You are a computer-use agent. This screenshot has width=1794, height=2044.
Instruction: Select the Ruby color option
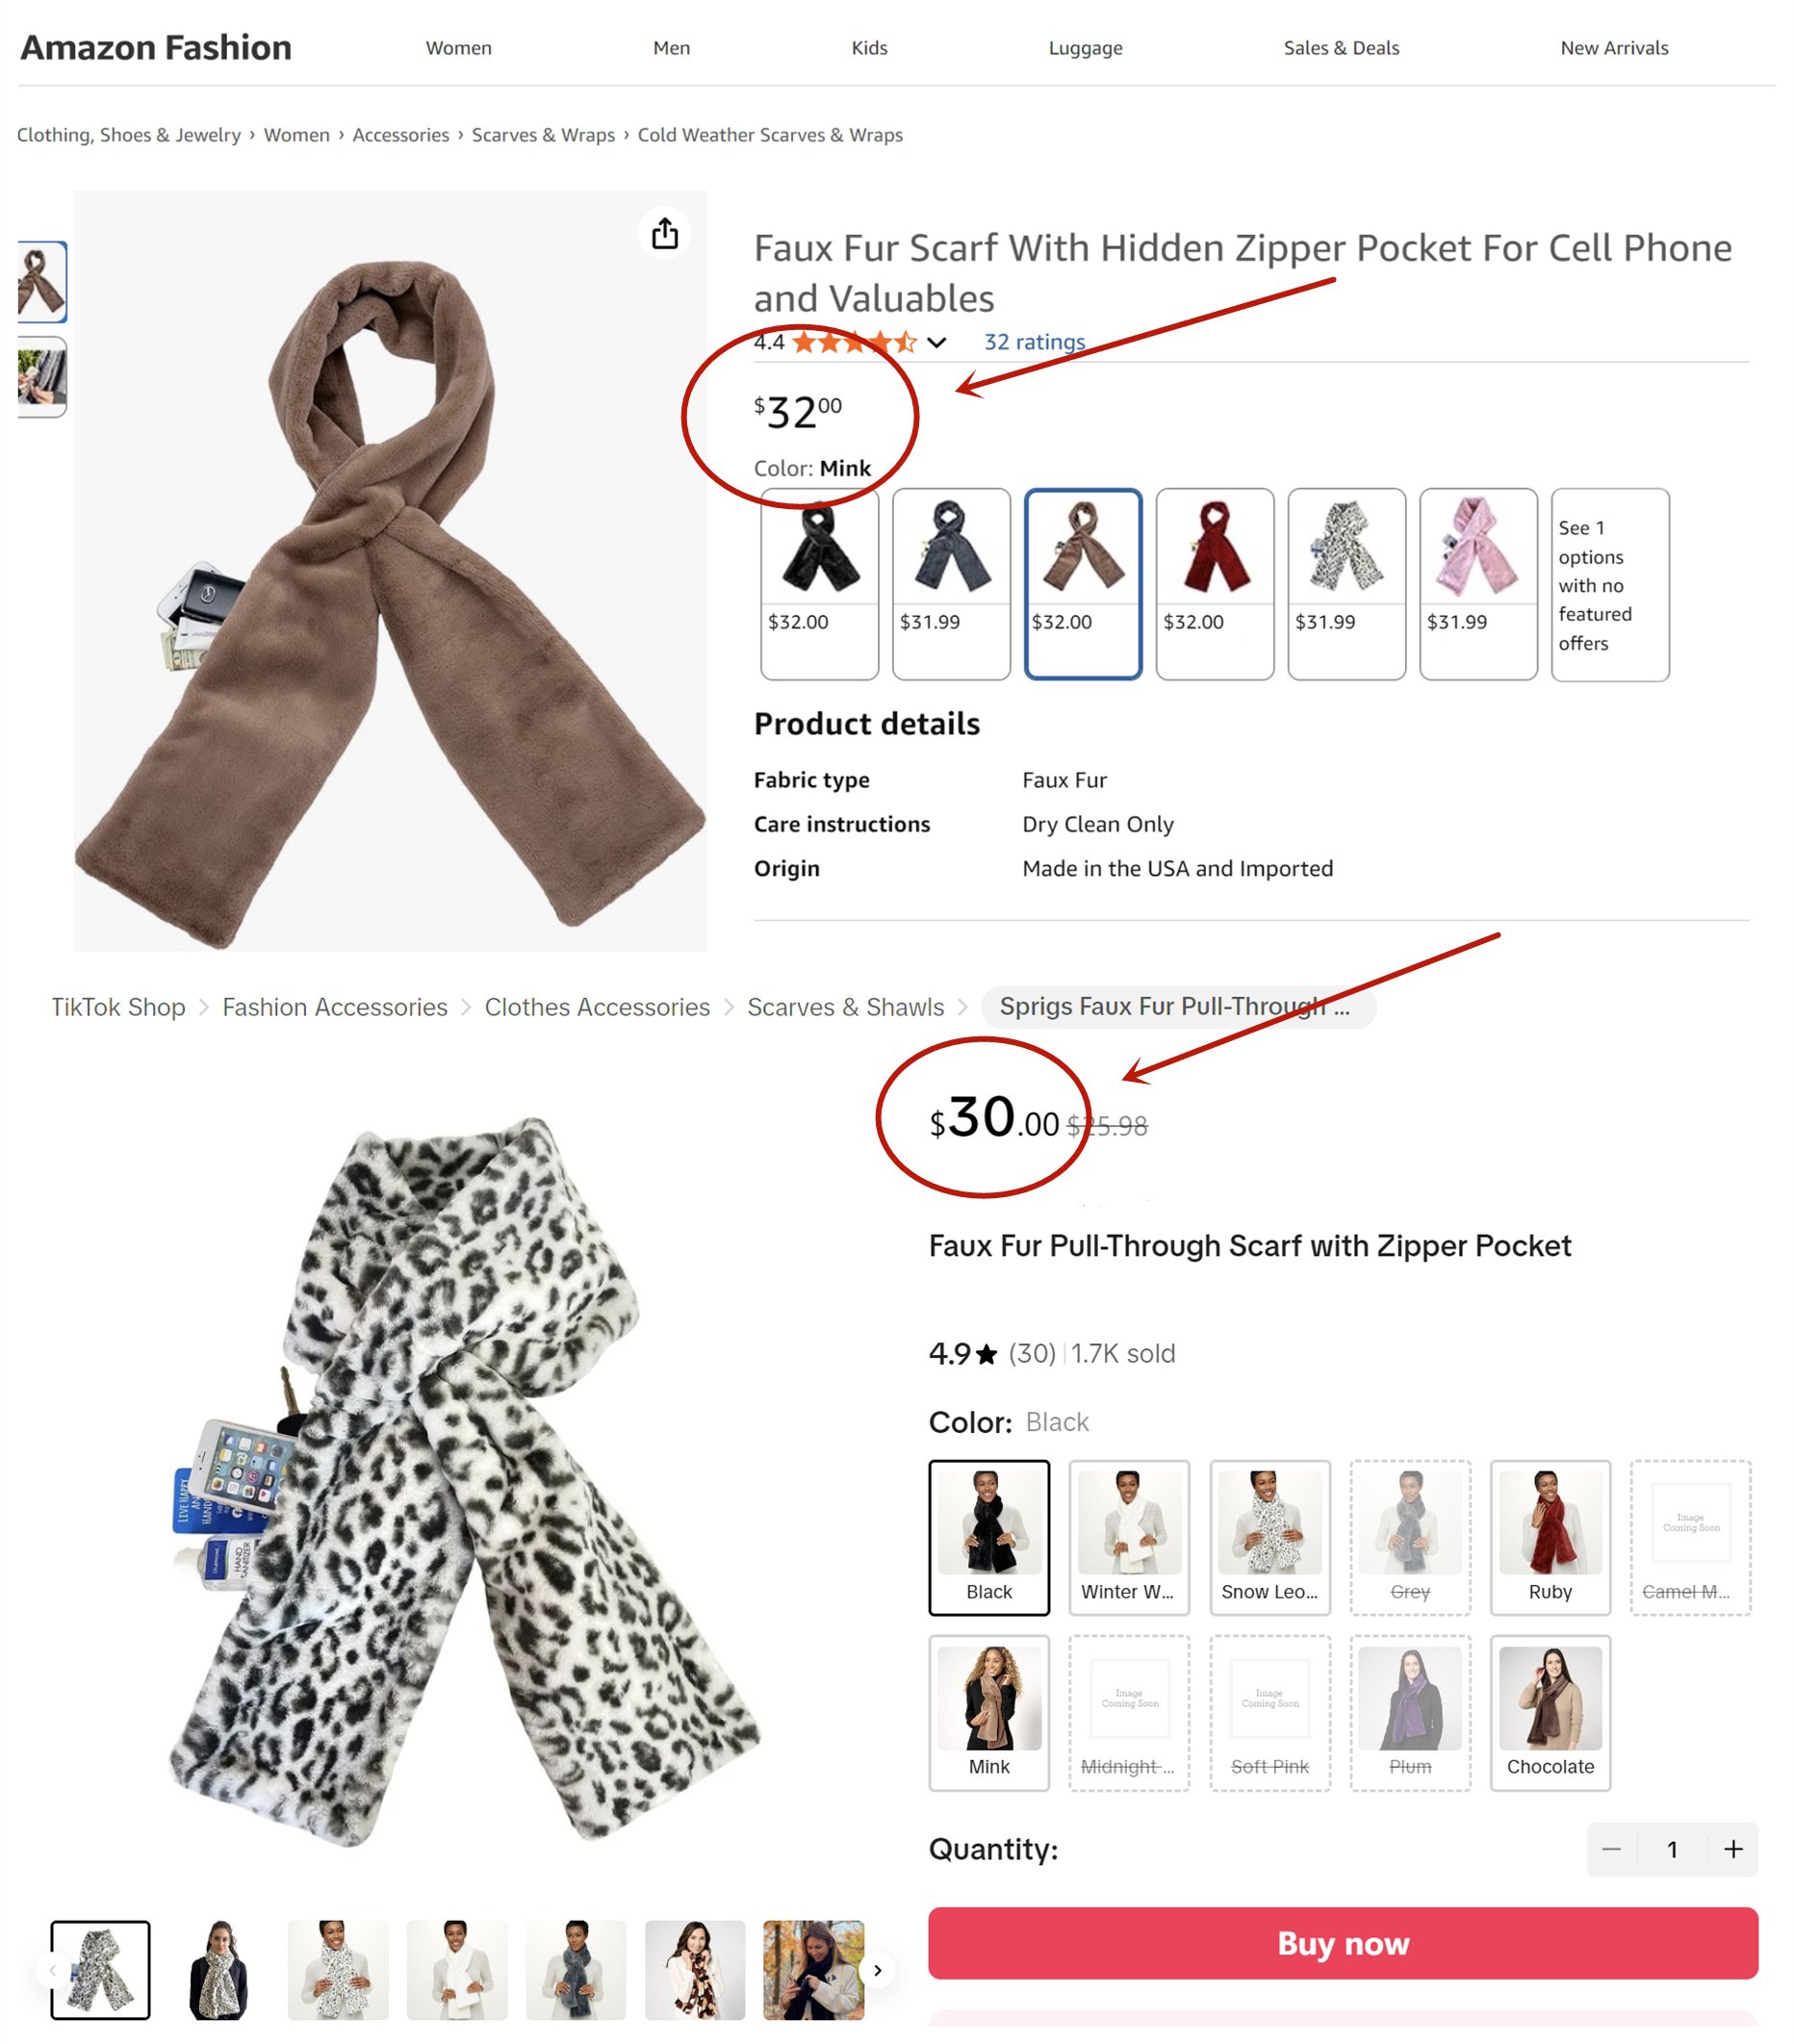click(1549, 1537)
